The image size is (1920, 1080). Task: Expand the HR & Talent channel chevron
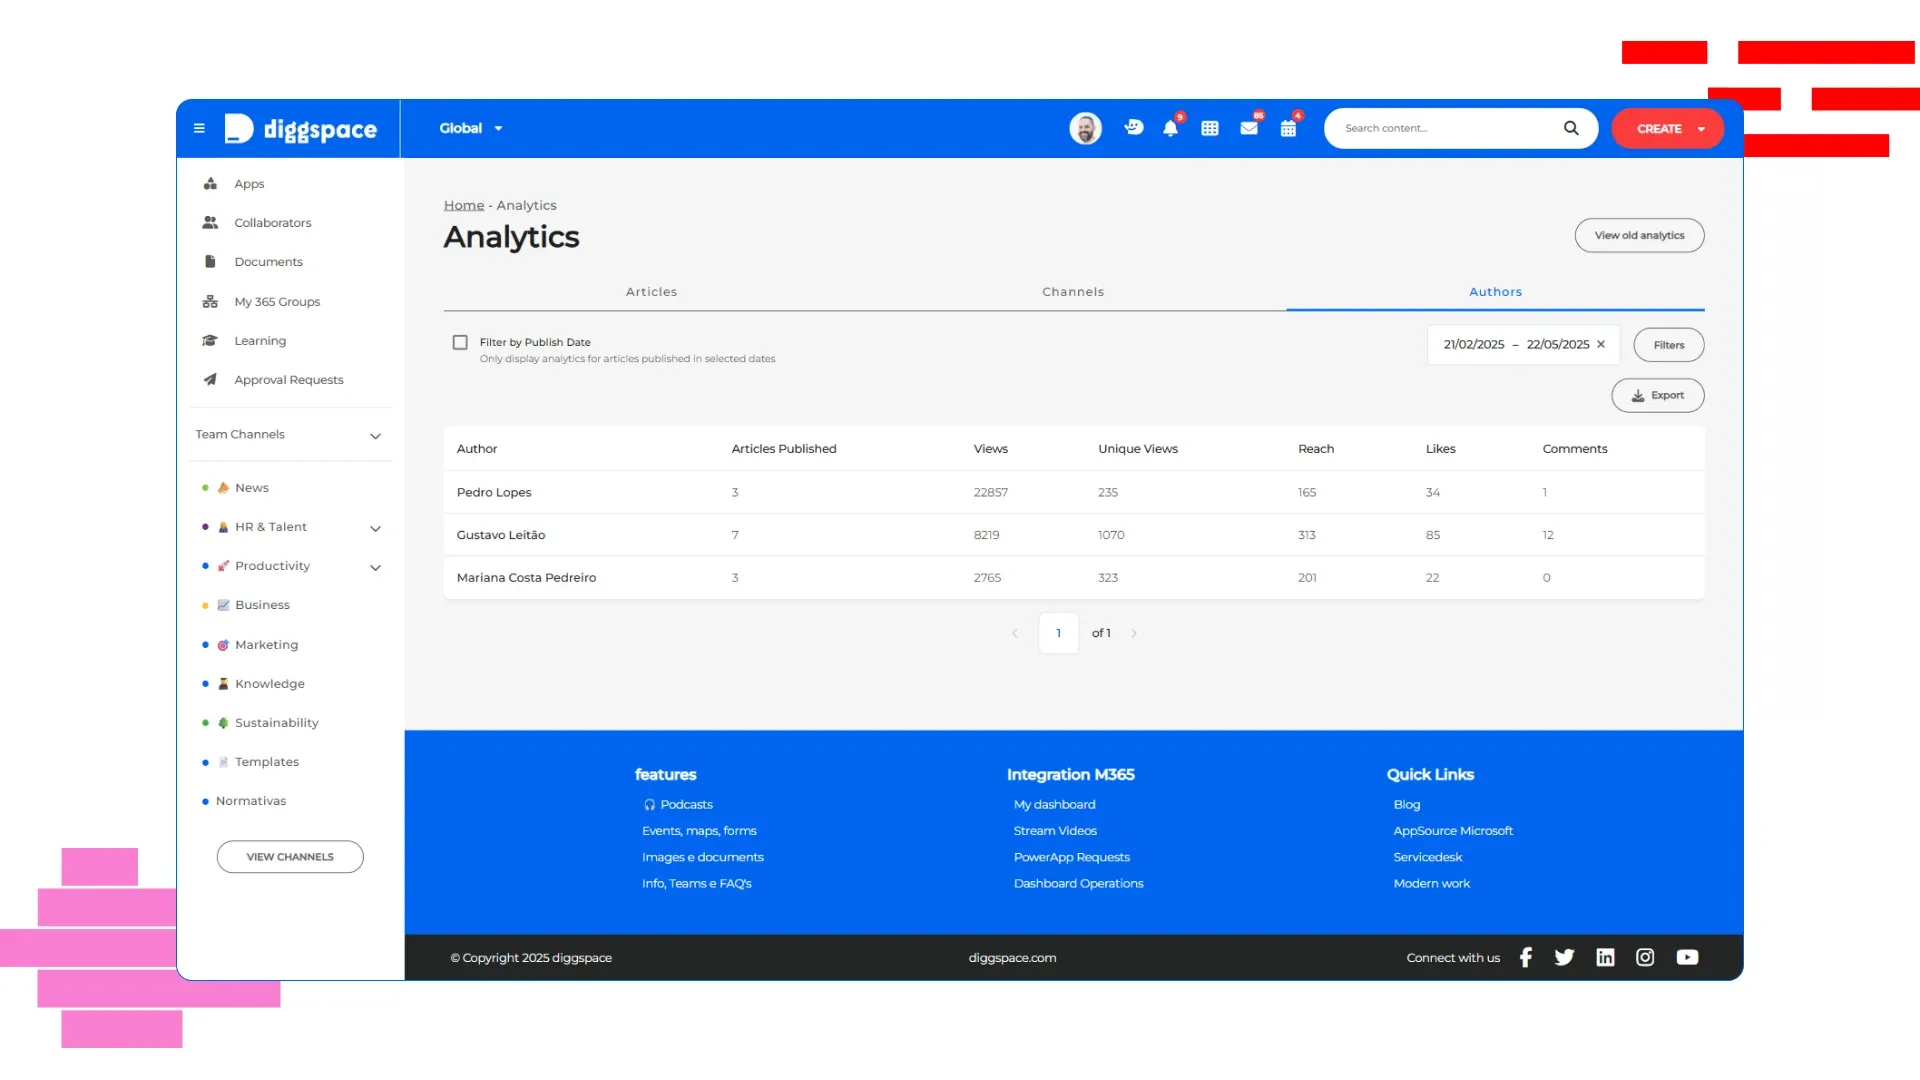(375, 528)
